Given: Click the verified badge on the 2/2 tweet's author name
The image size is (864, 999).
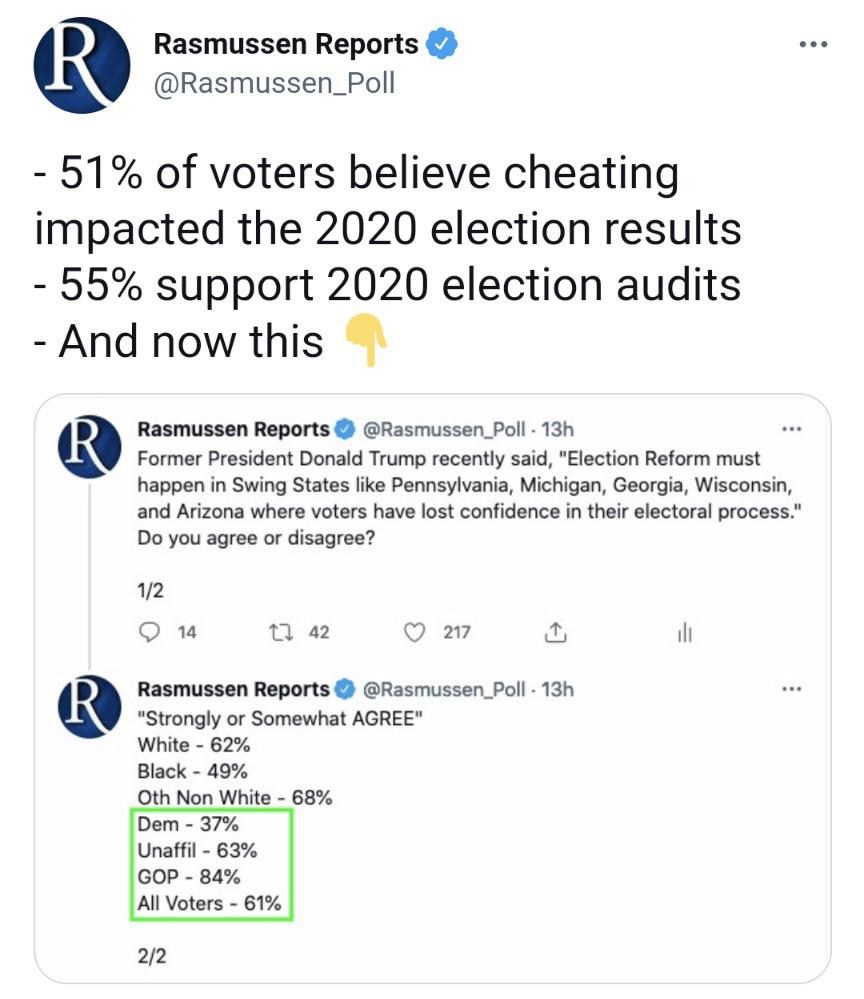Looking at the screenshot, I should point(345,689).
